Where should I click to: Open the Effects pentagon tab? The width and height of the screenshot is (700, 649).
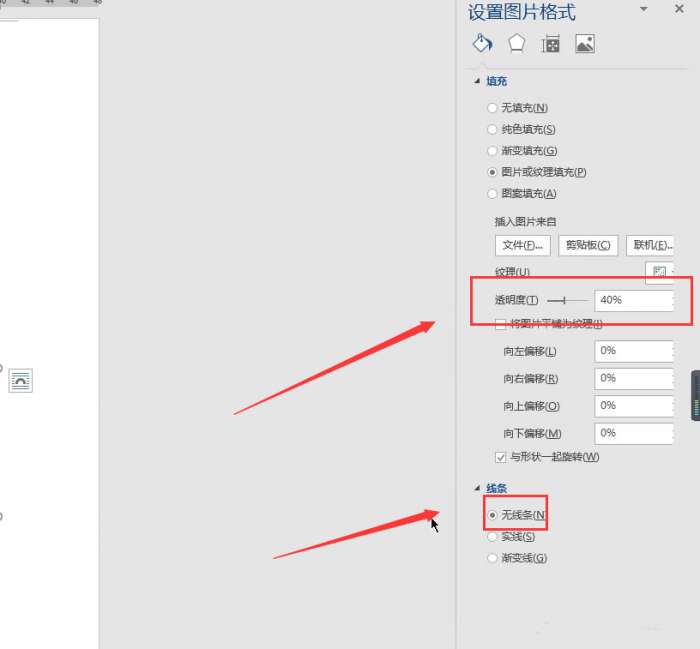point(516,44)
